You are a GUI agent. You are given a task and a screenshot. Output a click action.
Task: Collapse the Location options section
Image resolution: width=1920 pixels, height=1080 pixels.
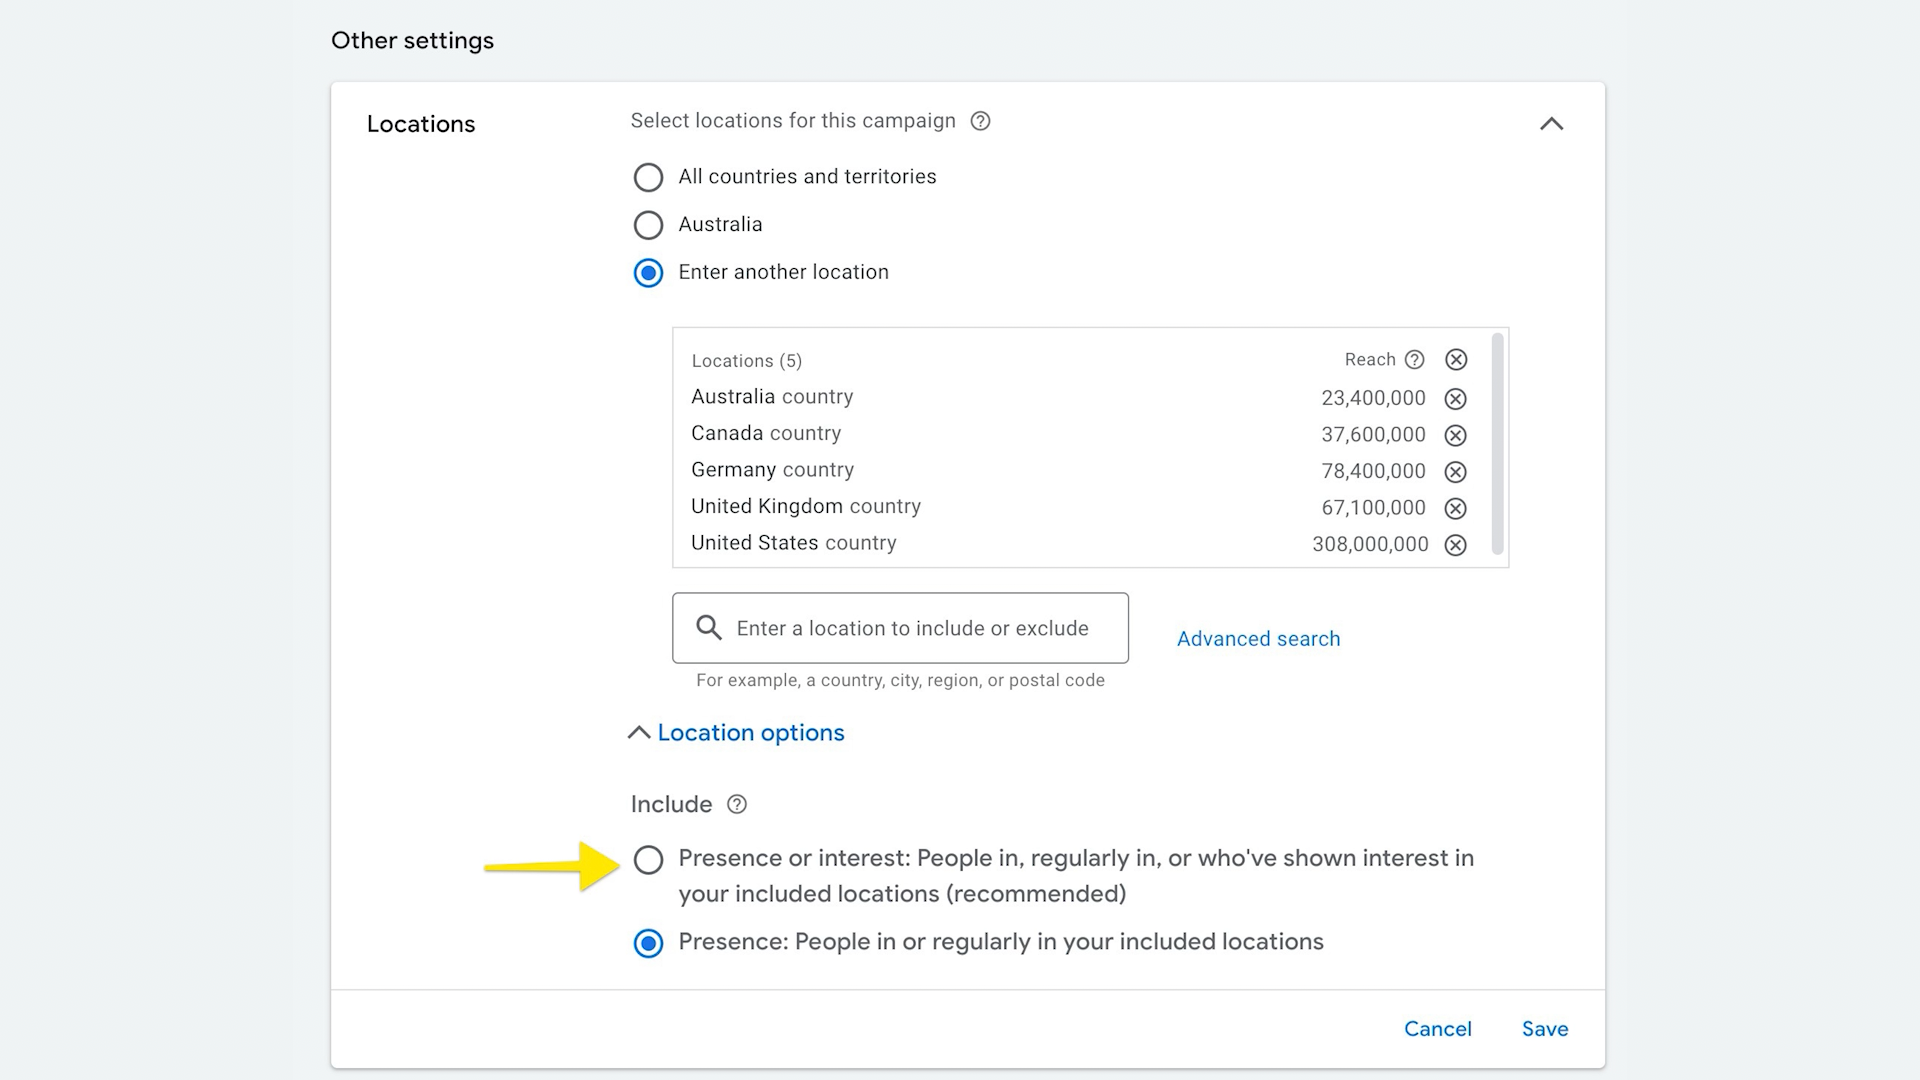point(737,733)
